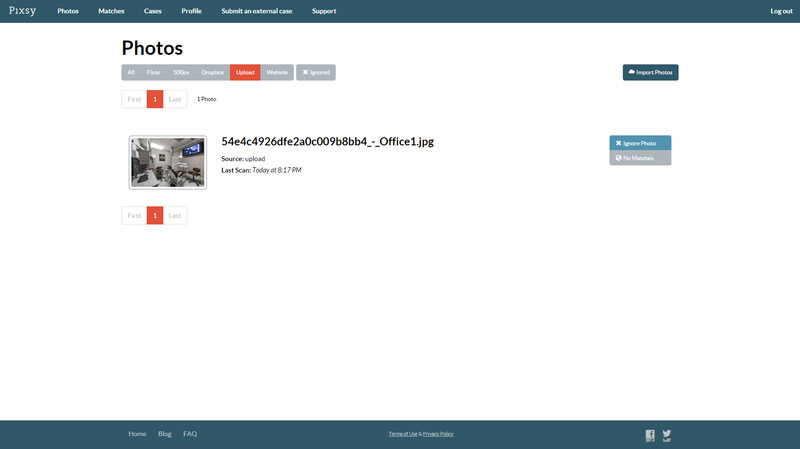The width and height of the screenshot is (800, 449).
Task: Select Submit an external case
Action: coord(257,11)
